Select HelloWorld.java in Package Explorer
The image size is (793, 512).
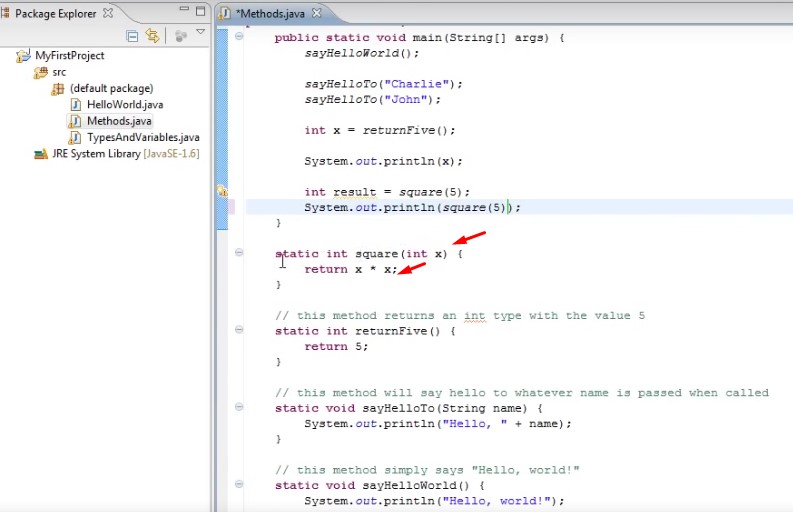point(124,104)
